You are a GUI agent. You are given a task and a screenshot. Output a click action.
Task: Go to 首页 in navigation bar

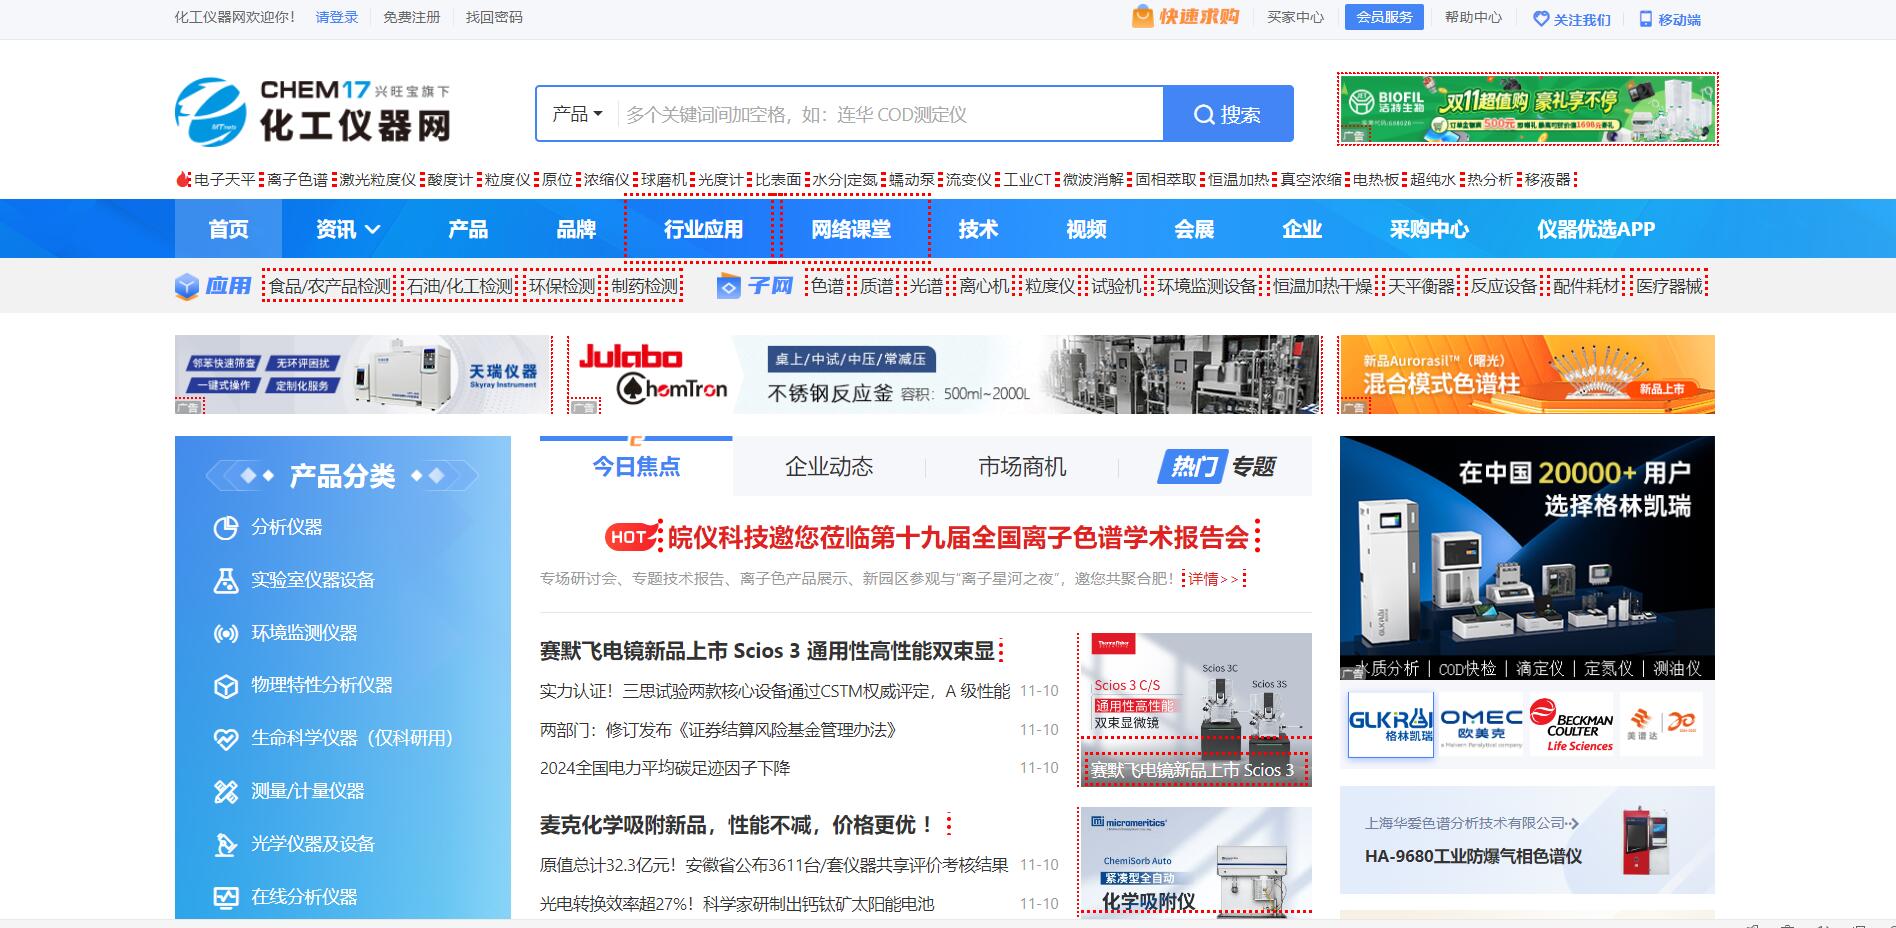(x=228, y=229)
